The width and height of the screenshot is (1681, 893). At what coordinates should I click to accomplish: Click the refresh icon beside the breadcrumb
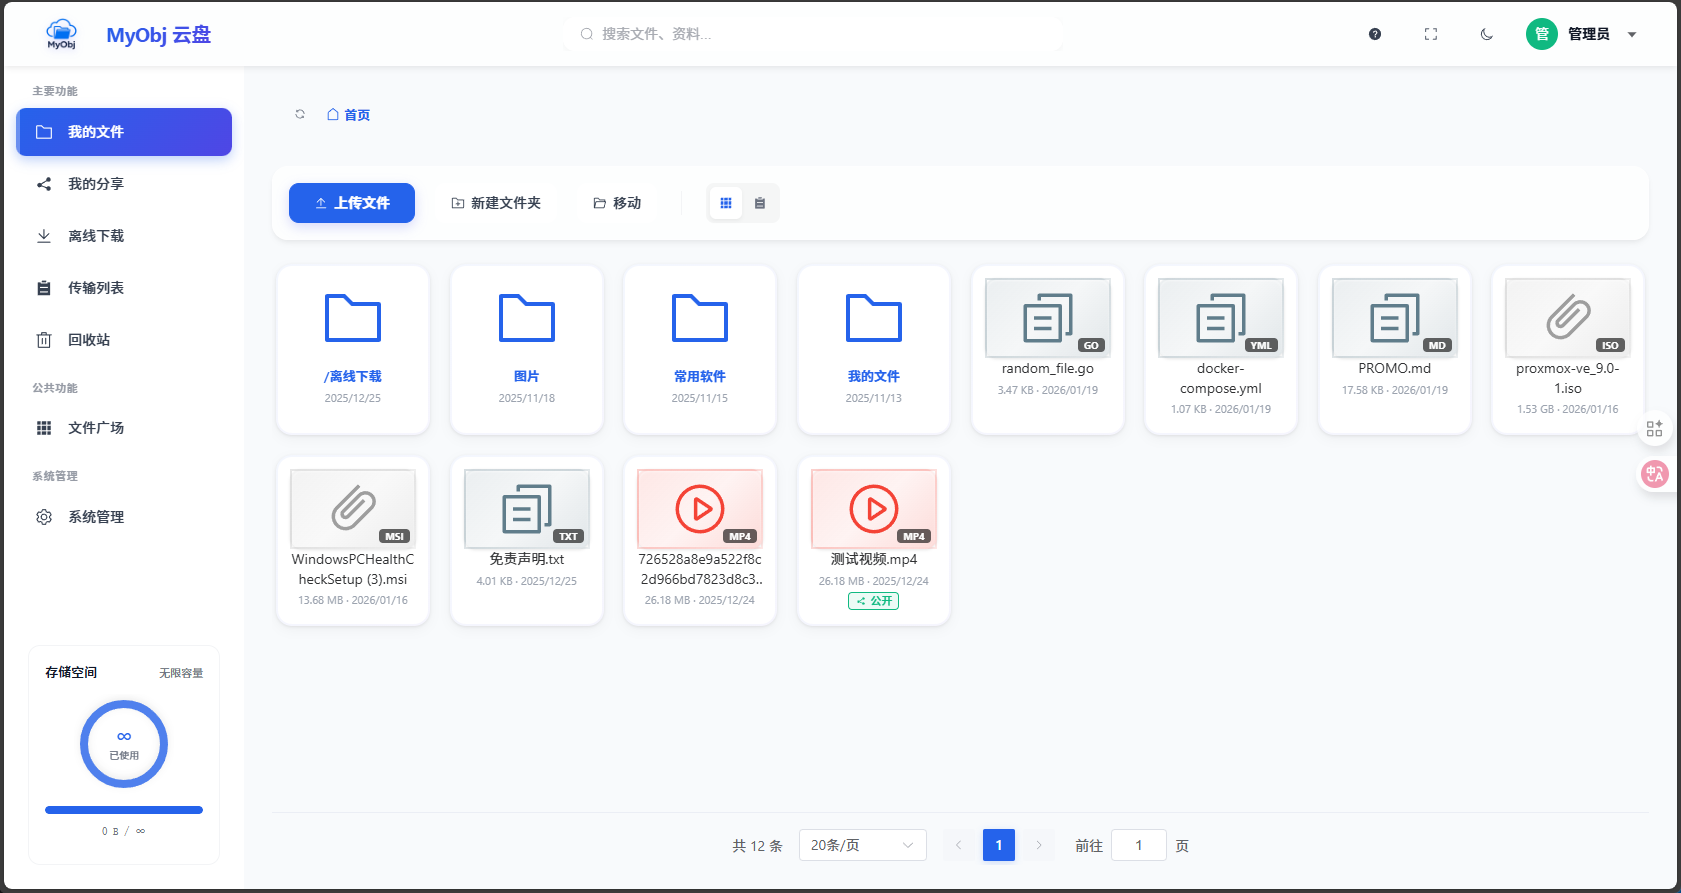pyautogui.click(x=300, y=114)
